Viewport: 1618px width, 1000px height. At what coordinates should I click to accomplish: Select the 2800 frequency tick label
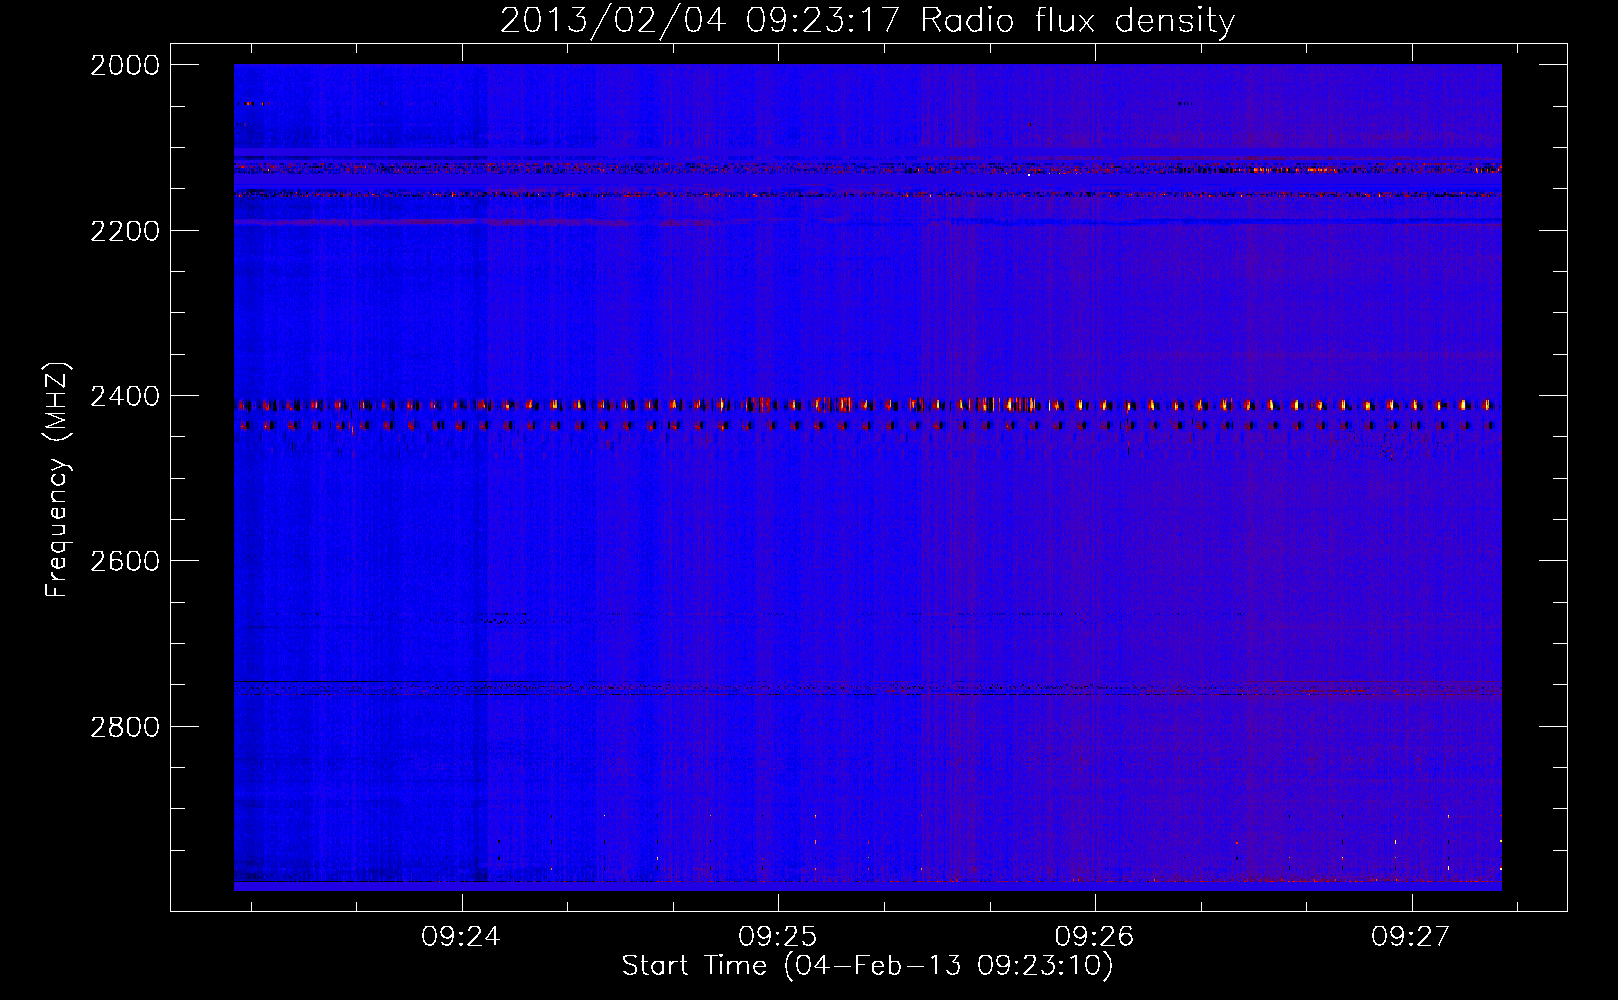pyautogui.click(x=124, y=727)
